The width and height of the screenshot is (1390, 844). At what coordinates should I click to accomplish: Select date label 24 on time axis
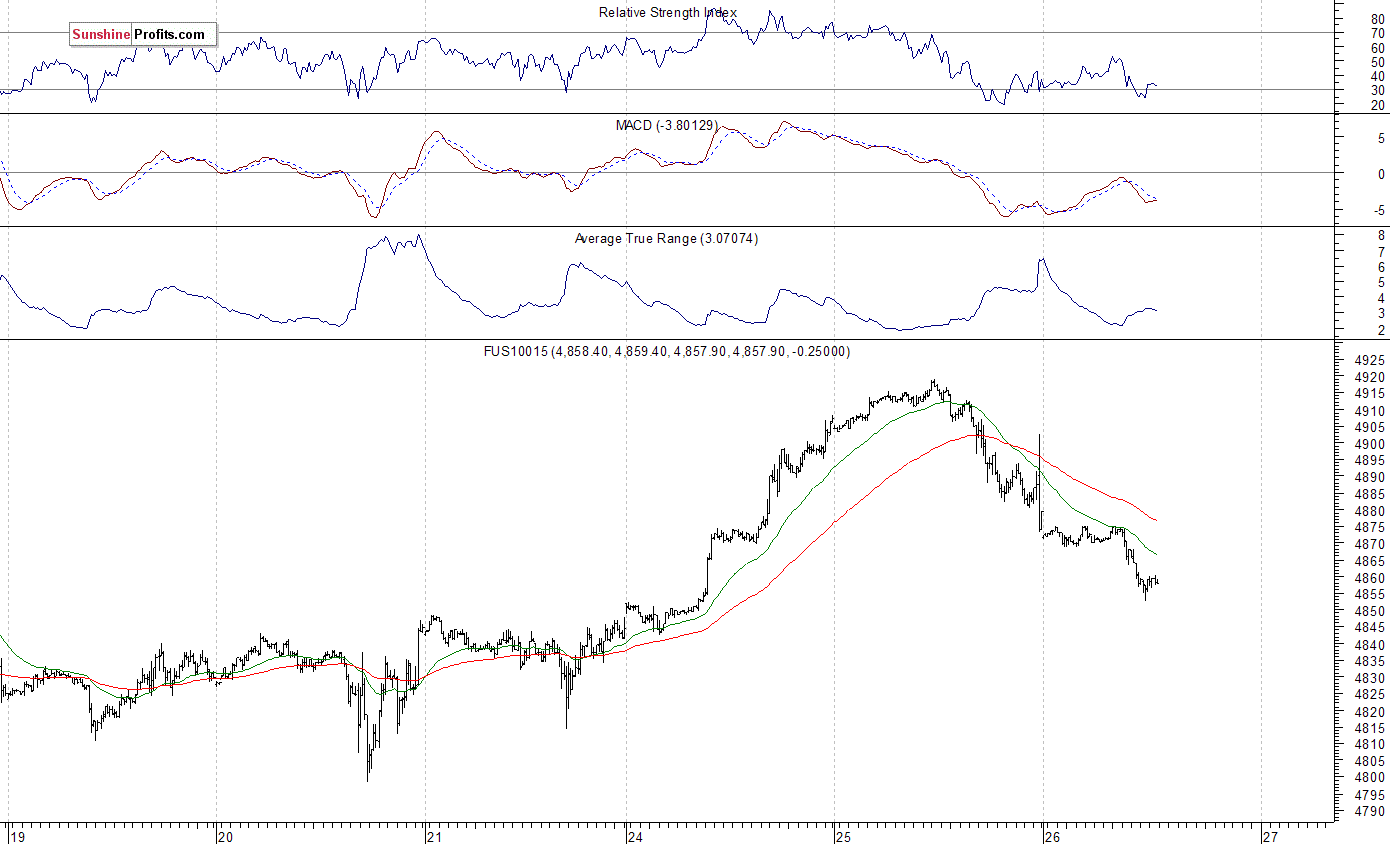click(634, 836)
